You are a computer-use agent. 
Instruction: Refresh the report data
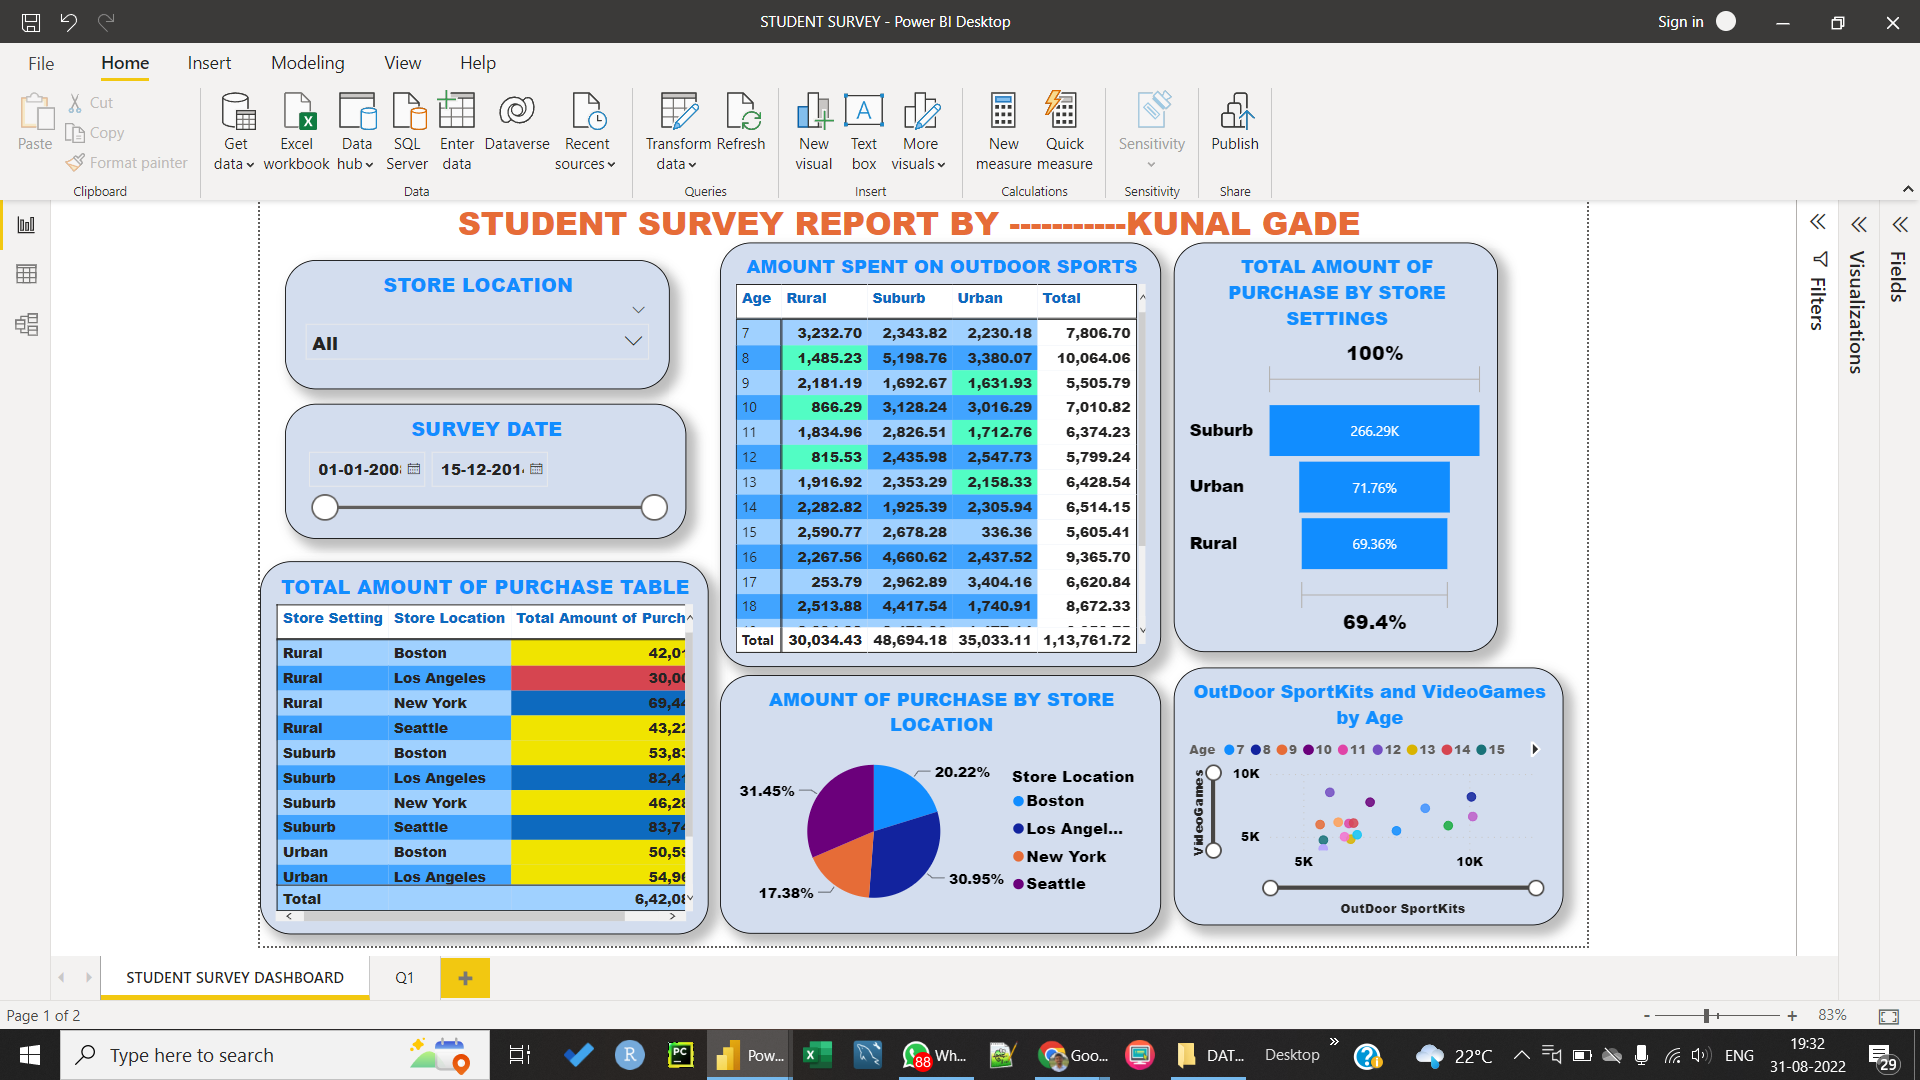coord(741,120)
